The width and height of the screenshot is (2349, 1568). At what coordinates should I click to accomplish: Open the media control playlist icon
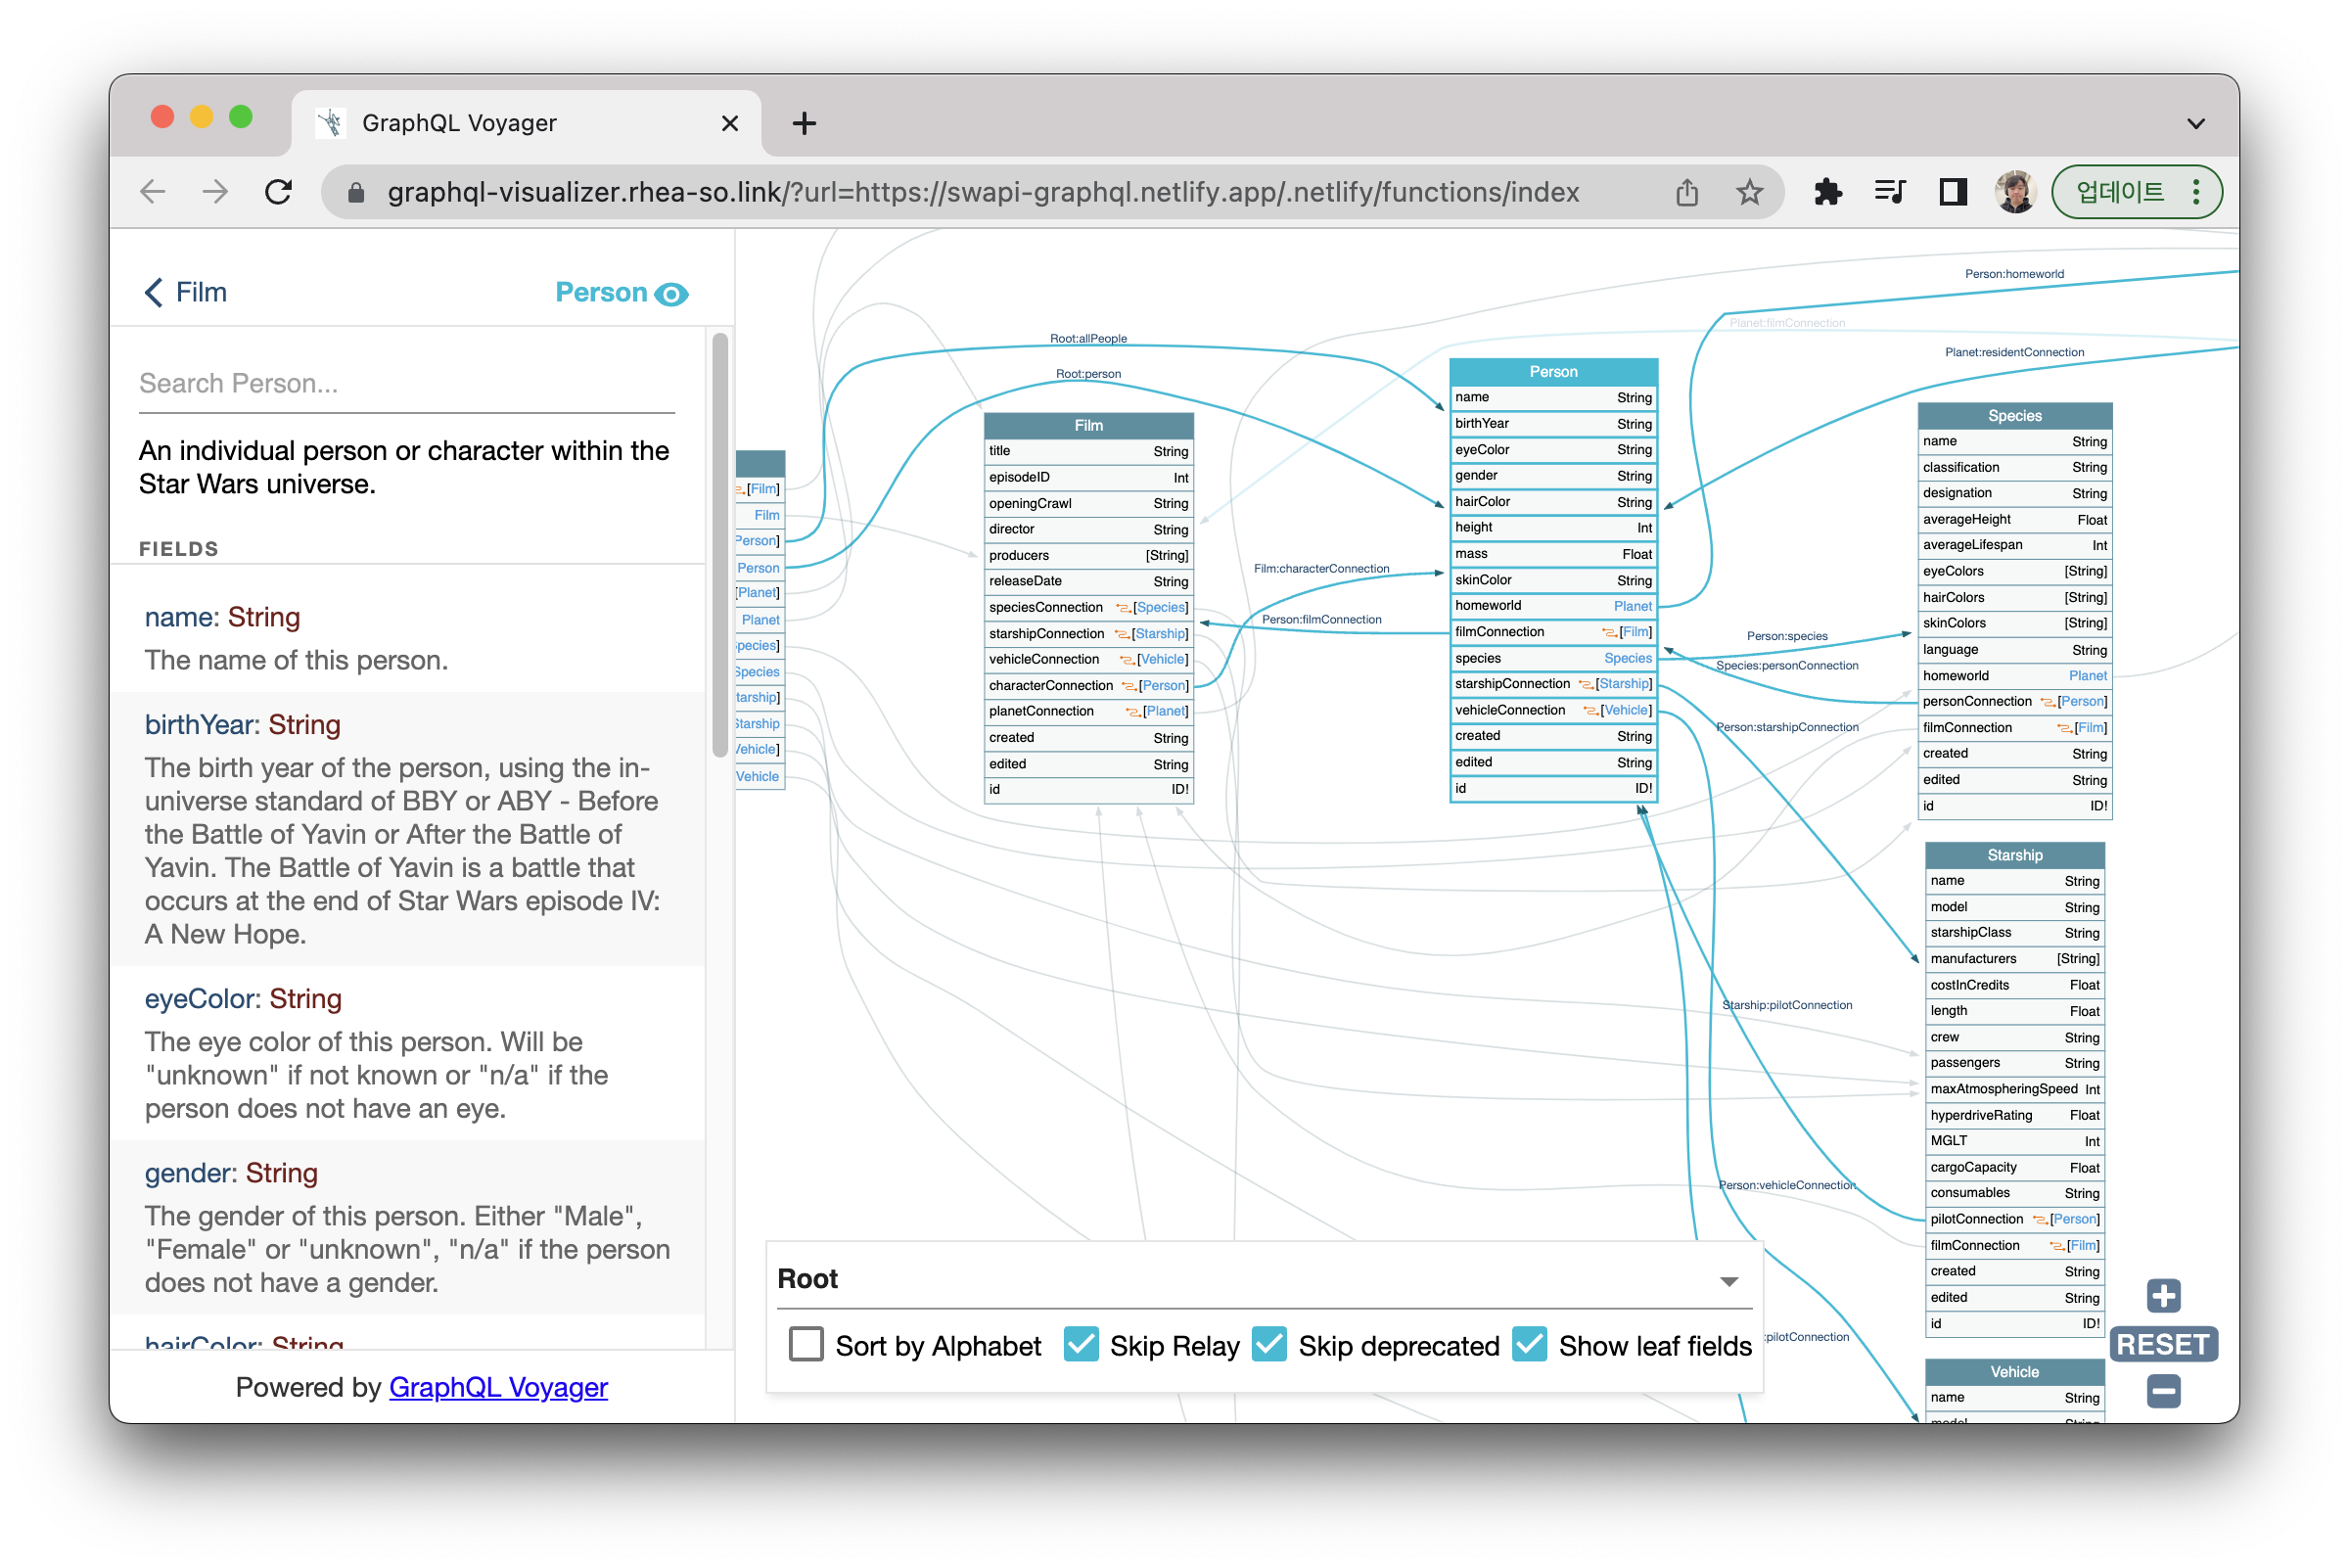tap(1889, 192)
